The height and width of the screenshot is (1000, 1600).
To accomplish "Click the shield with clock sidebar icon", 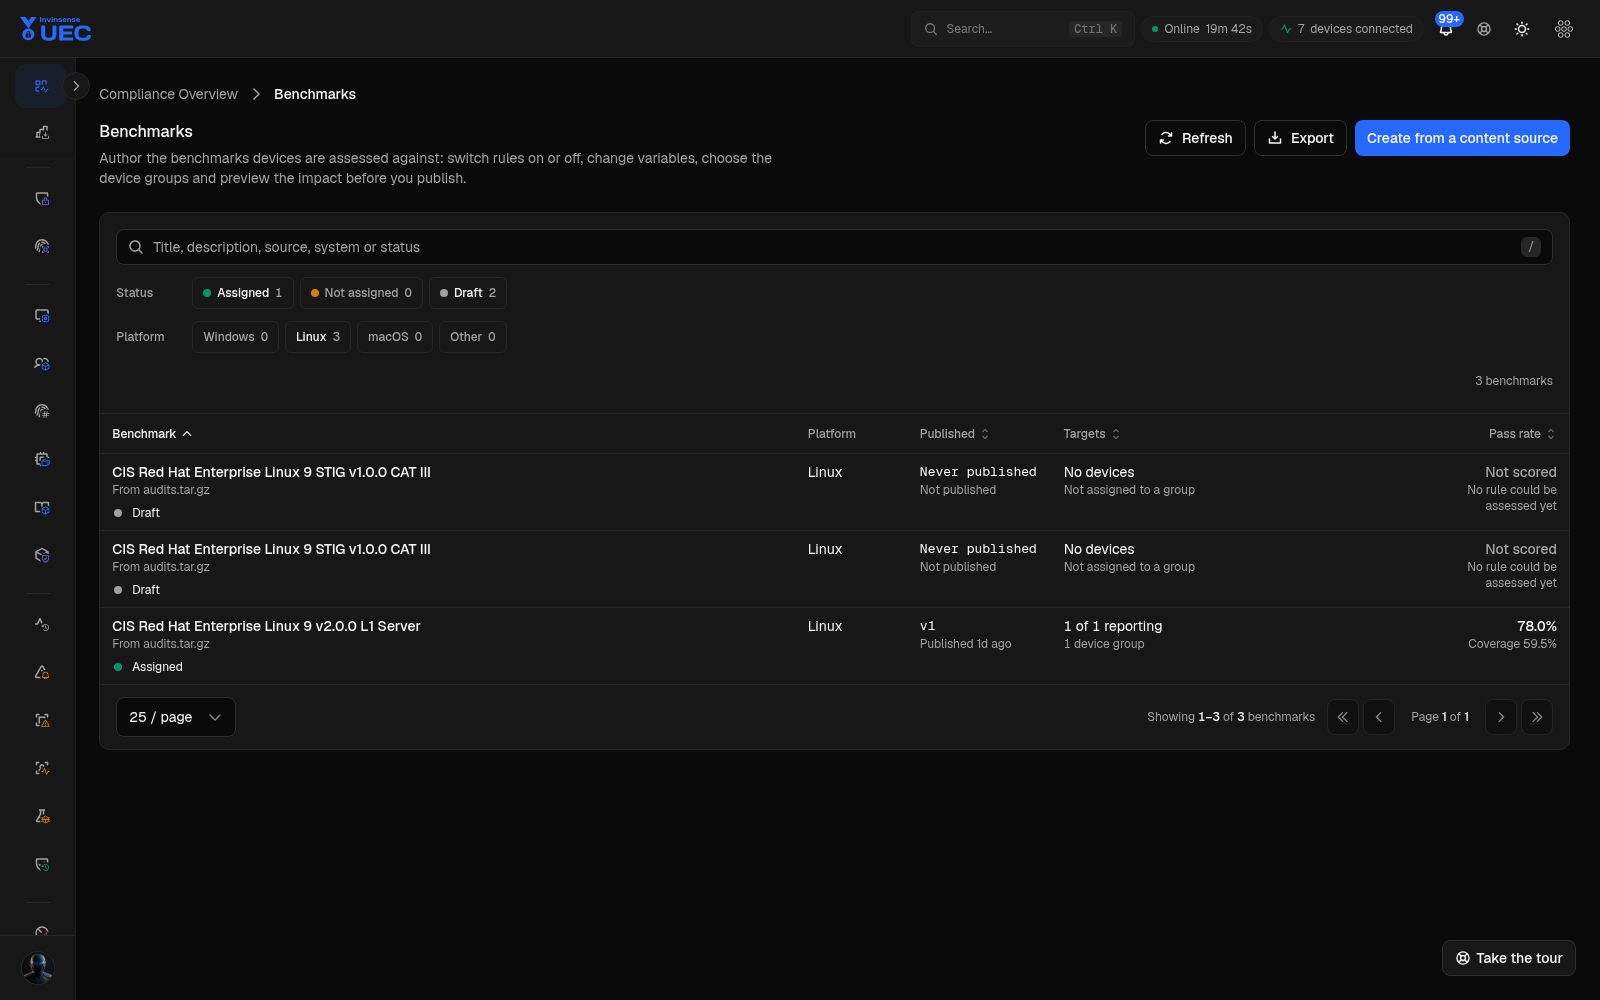I will pos(41,864).
